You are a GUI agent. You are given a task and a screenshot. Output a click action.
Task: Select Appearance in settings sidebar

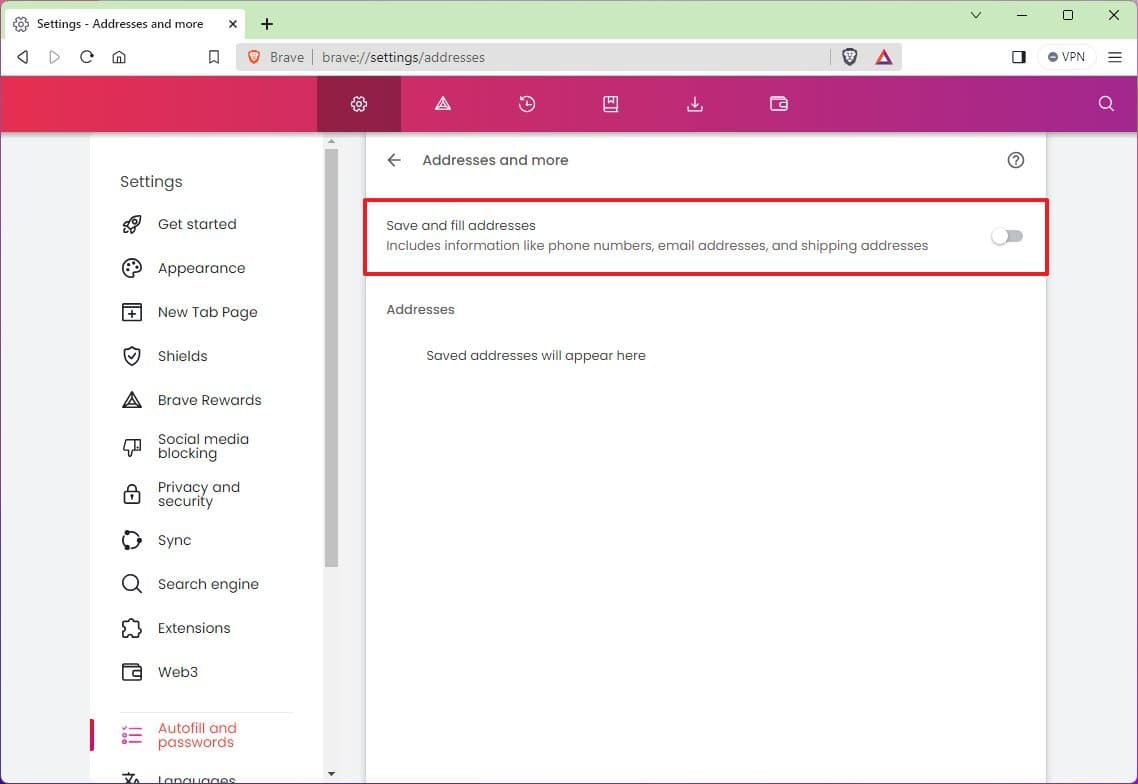click(201, 268)
